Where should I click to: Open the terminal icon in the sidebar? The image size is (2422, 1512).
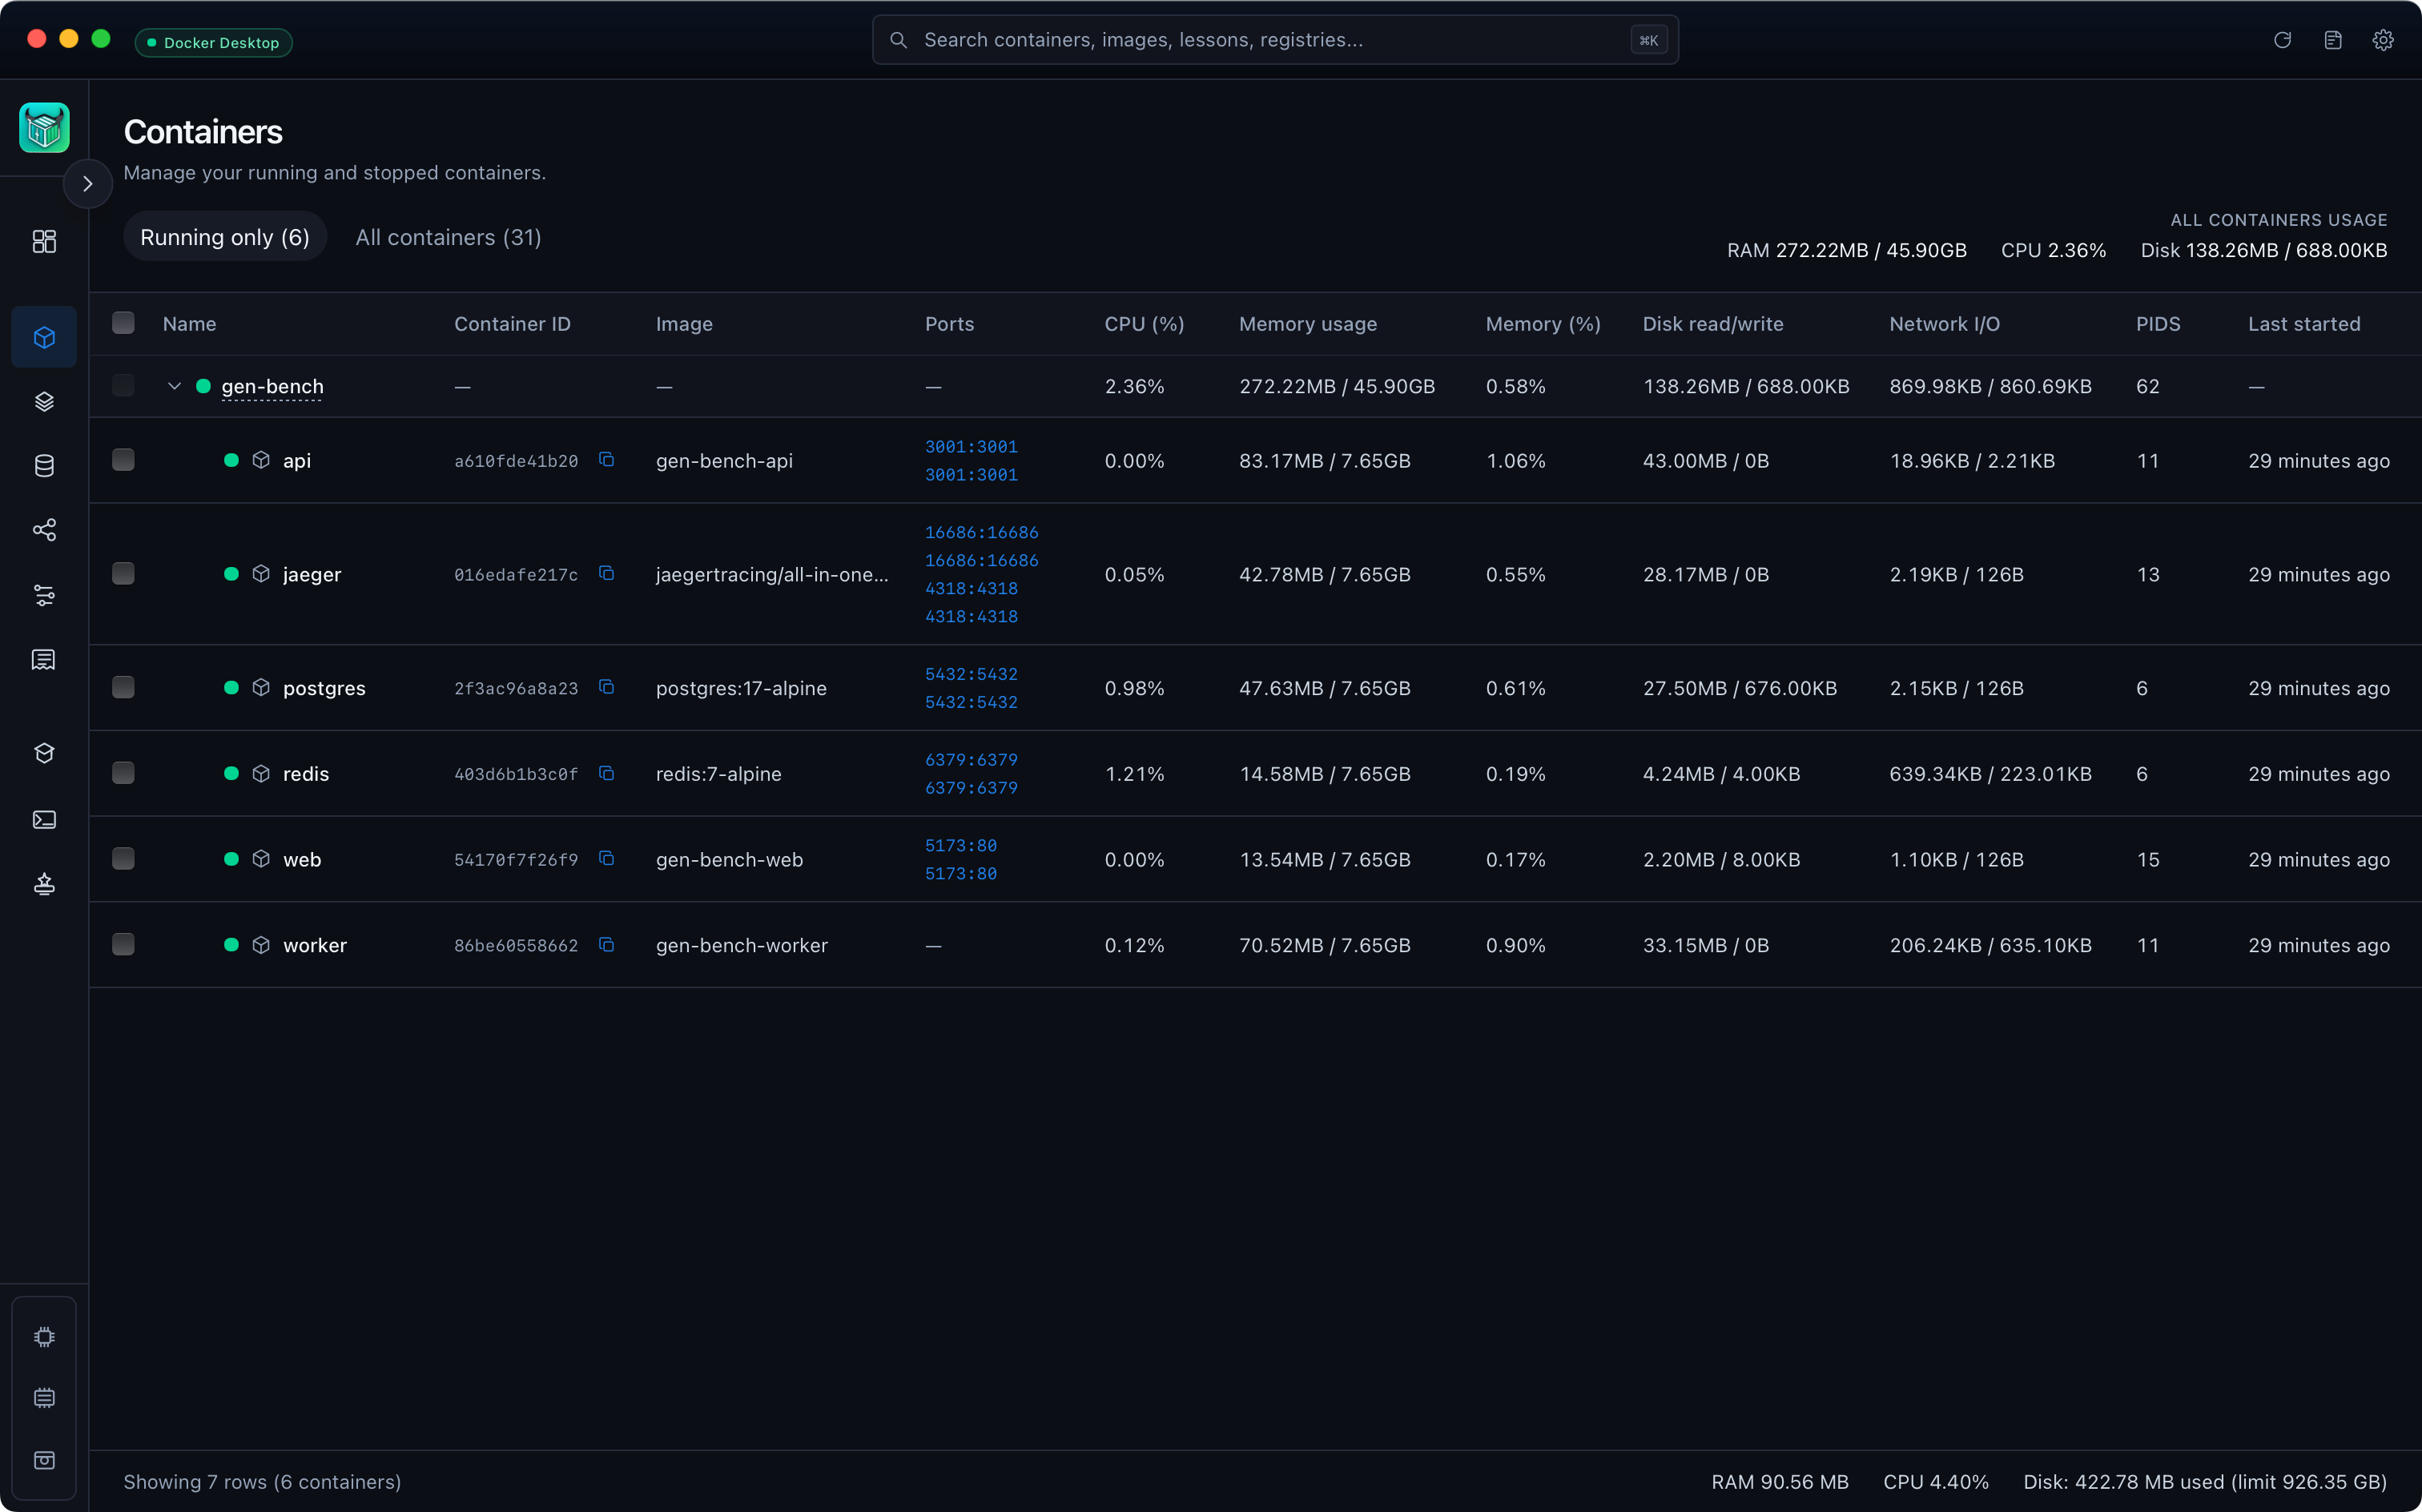point(44,819)
